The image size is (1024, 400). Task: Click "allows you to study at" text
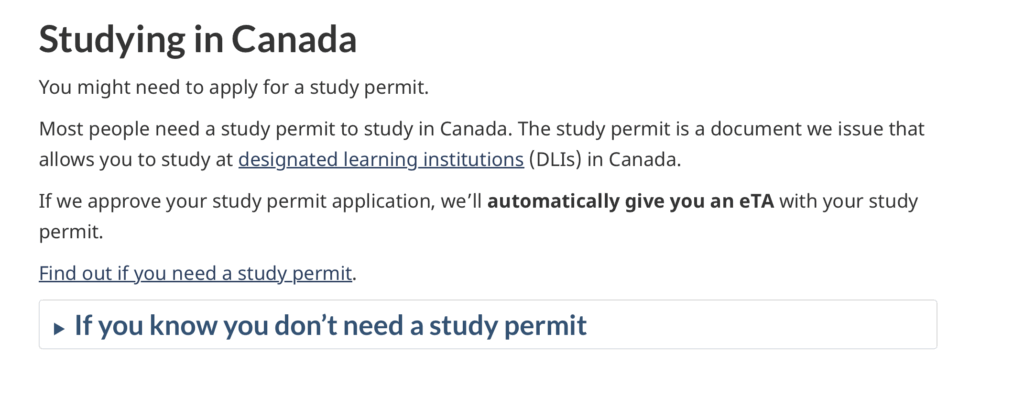[x=136, y=159]
